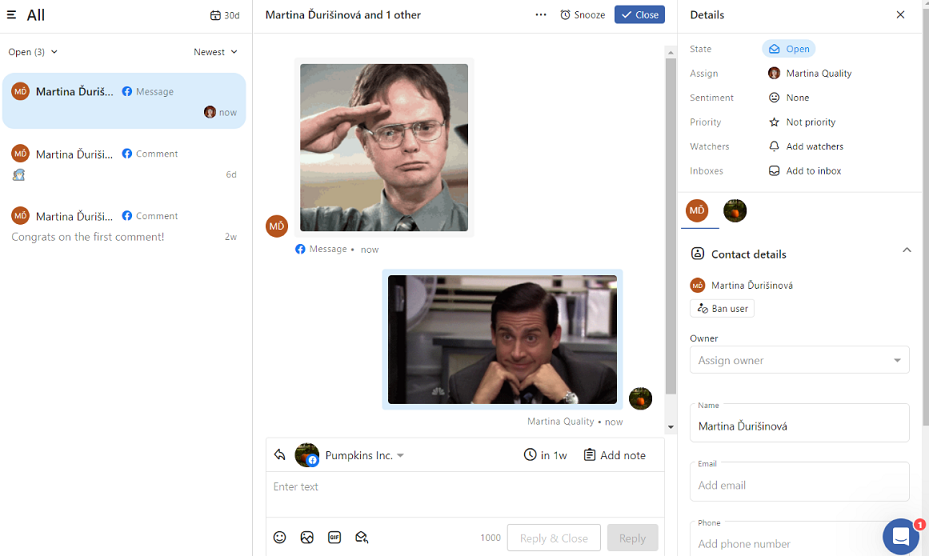Switch to the MĎ contact tab
Viewport: 929px width, 556px height.
tap(697, 210)
